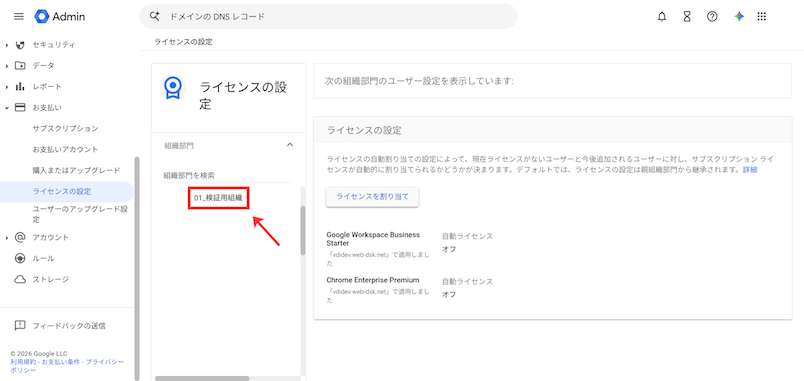The height and width of the screenshot is (381, 804).
Task: Click the license ribbon badge icon
Action: click(x=172, y=88)
